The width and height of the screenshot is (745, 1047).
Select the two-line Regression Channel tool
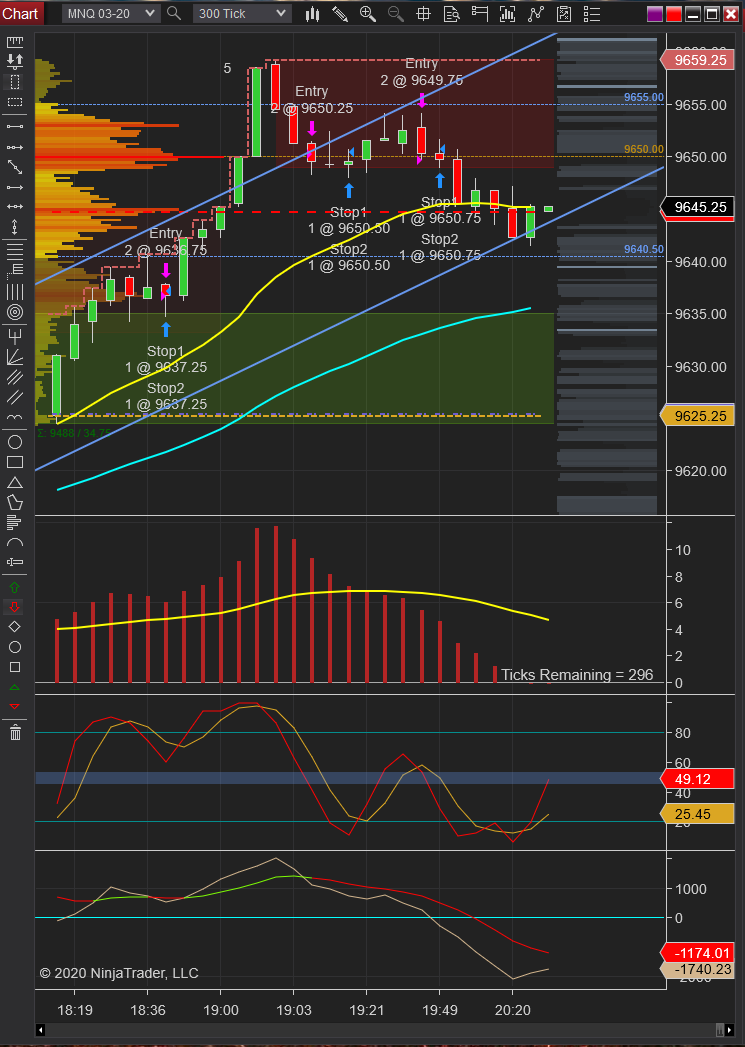click(x=15, y=397)
